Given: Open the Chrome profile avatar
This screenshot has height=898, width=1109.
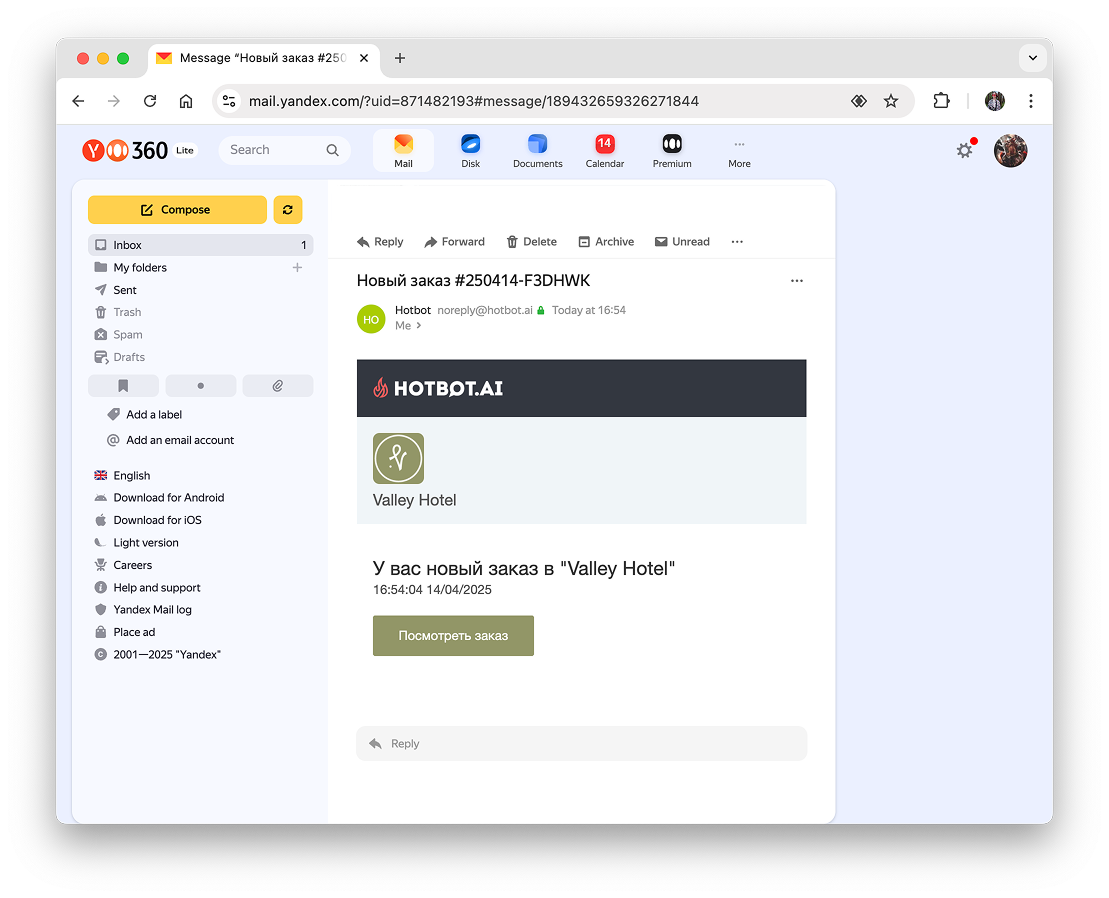Looking at the screenshot, I should point(994,101).
